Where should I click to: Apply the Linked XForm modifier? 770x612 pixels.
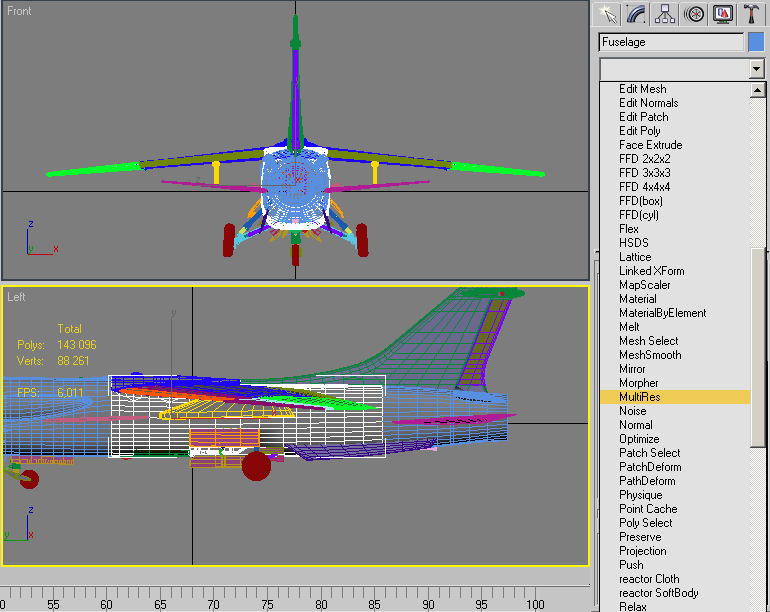pos(652,271)
